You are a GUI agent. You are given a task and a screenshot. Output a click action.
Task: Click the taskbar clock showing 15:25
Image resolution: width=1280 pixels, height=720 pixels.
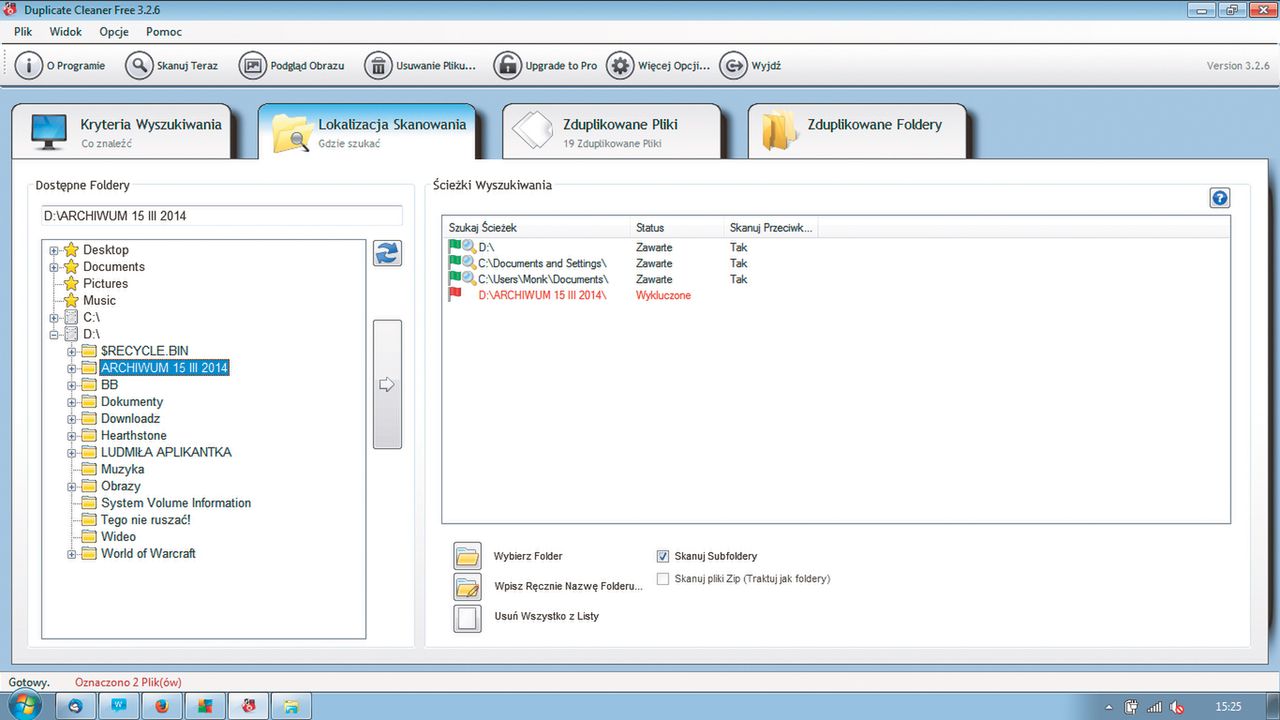coord(1229,707)
